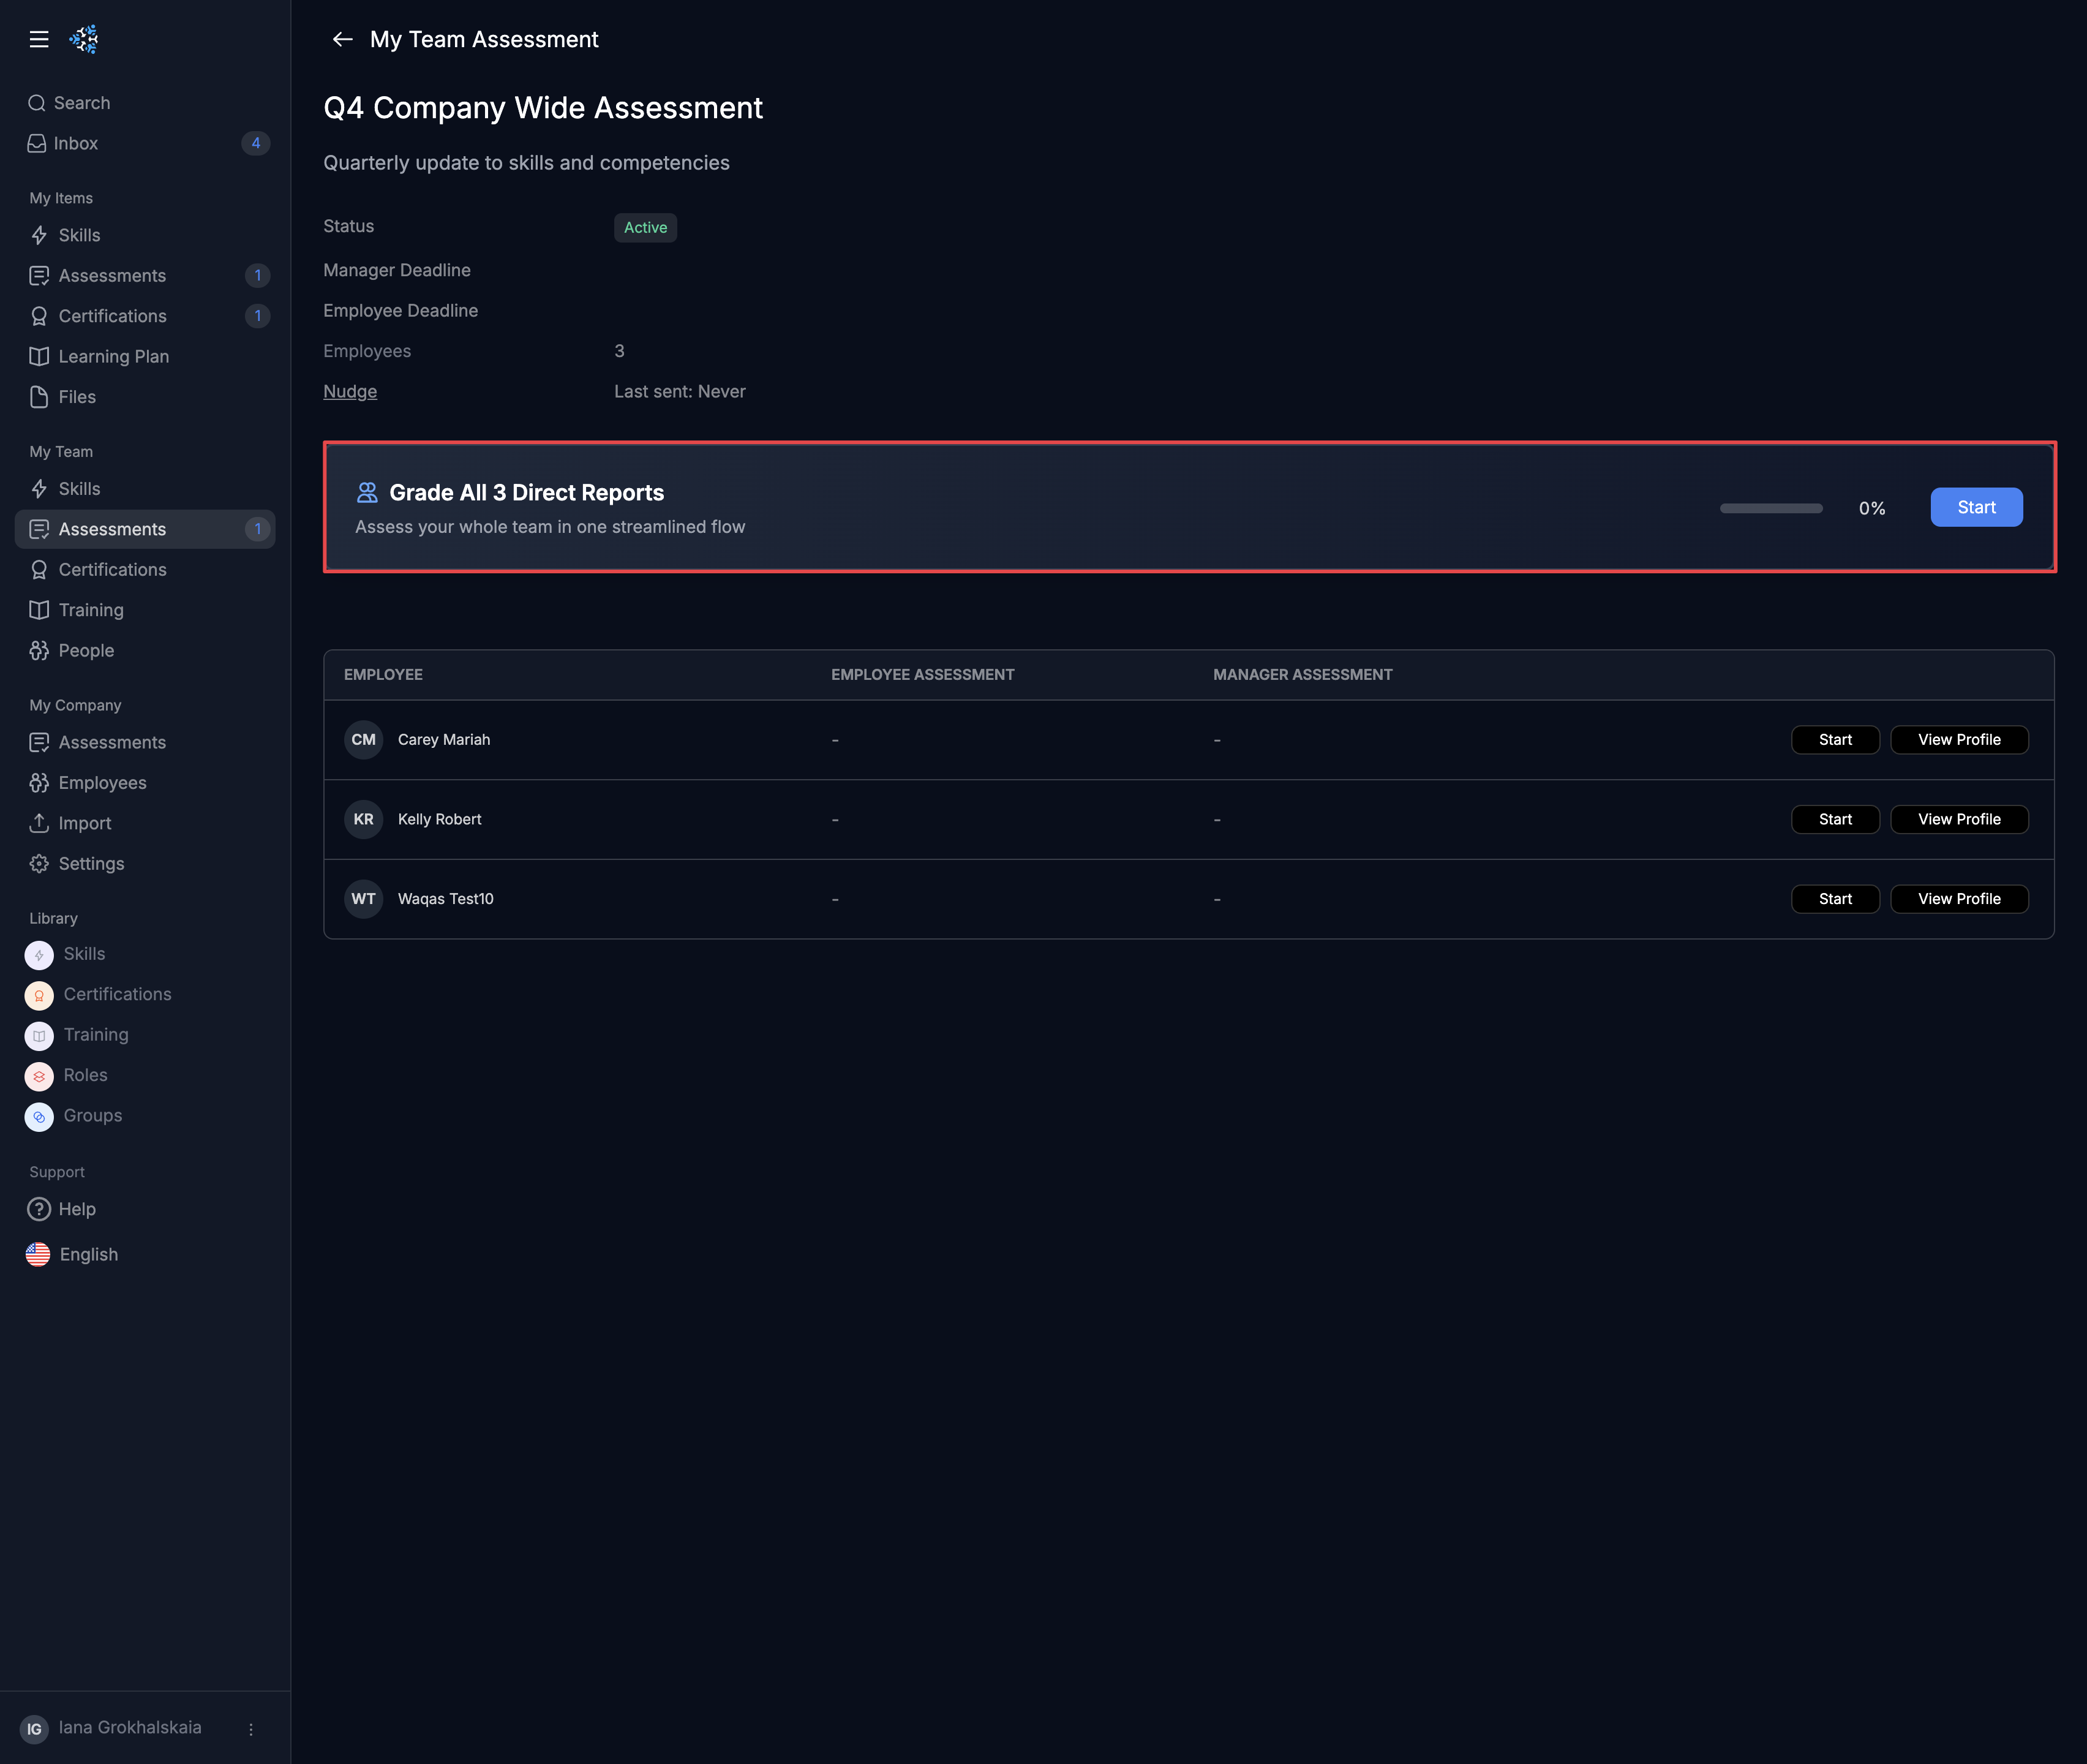Screen dimensions: 2087x1764
Task: Click the Import upload icon
Action: click(39, 823)
